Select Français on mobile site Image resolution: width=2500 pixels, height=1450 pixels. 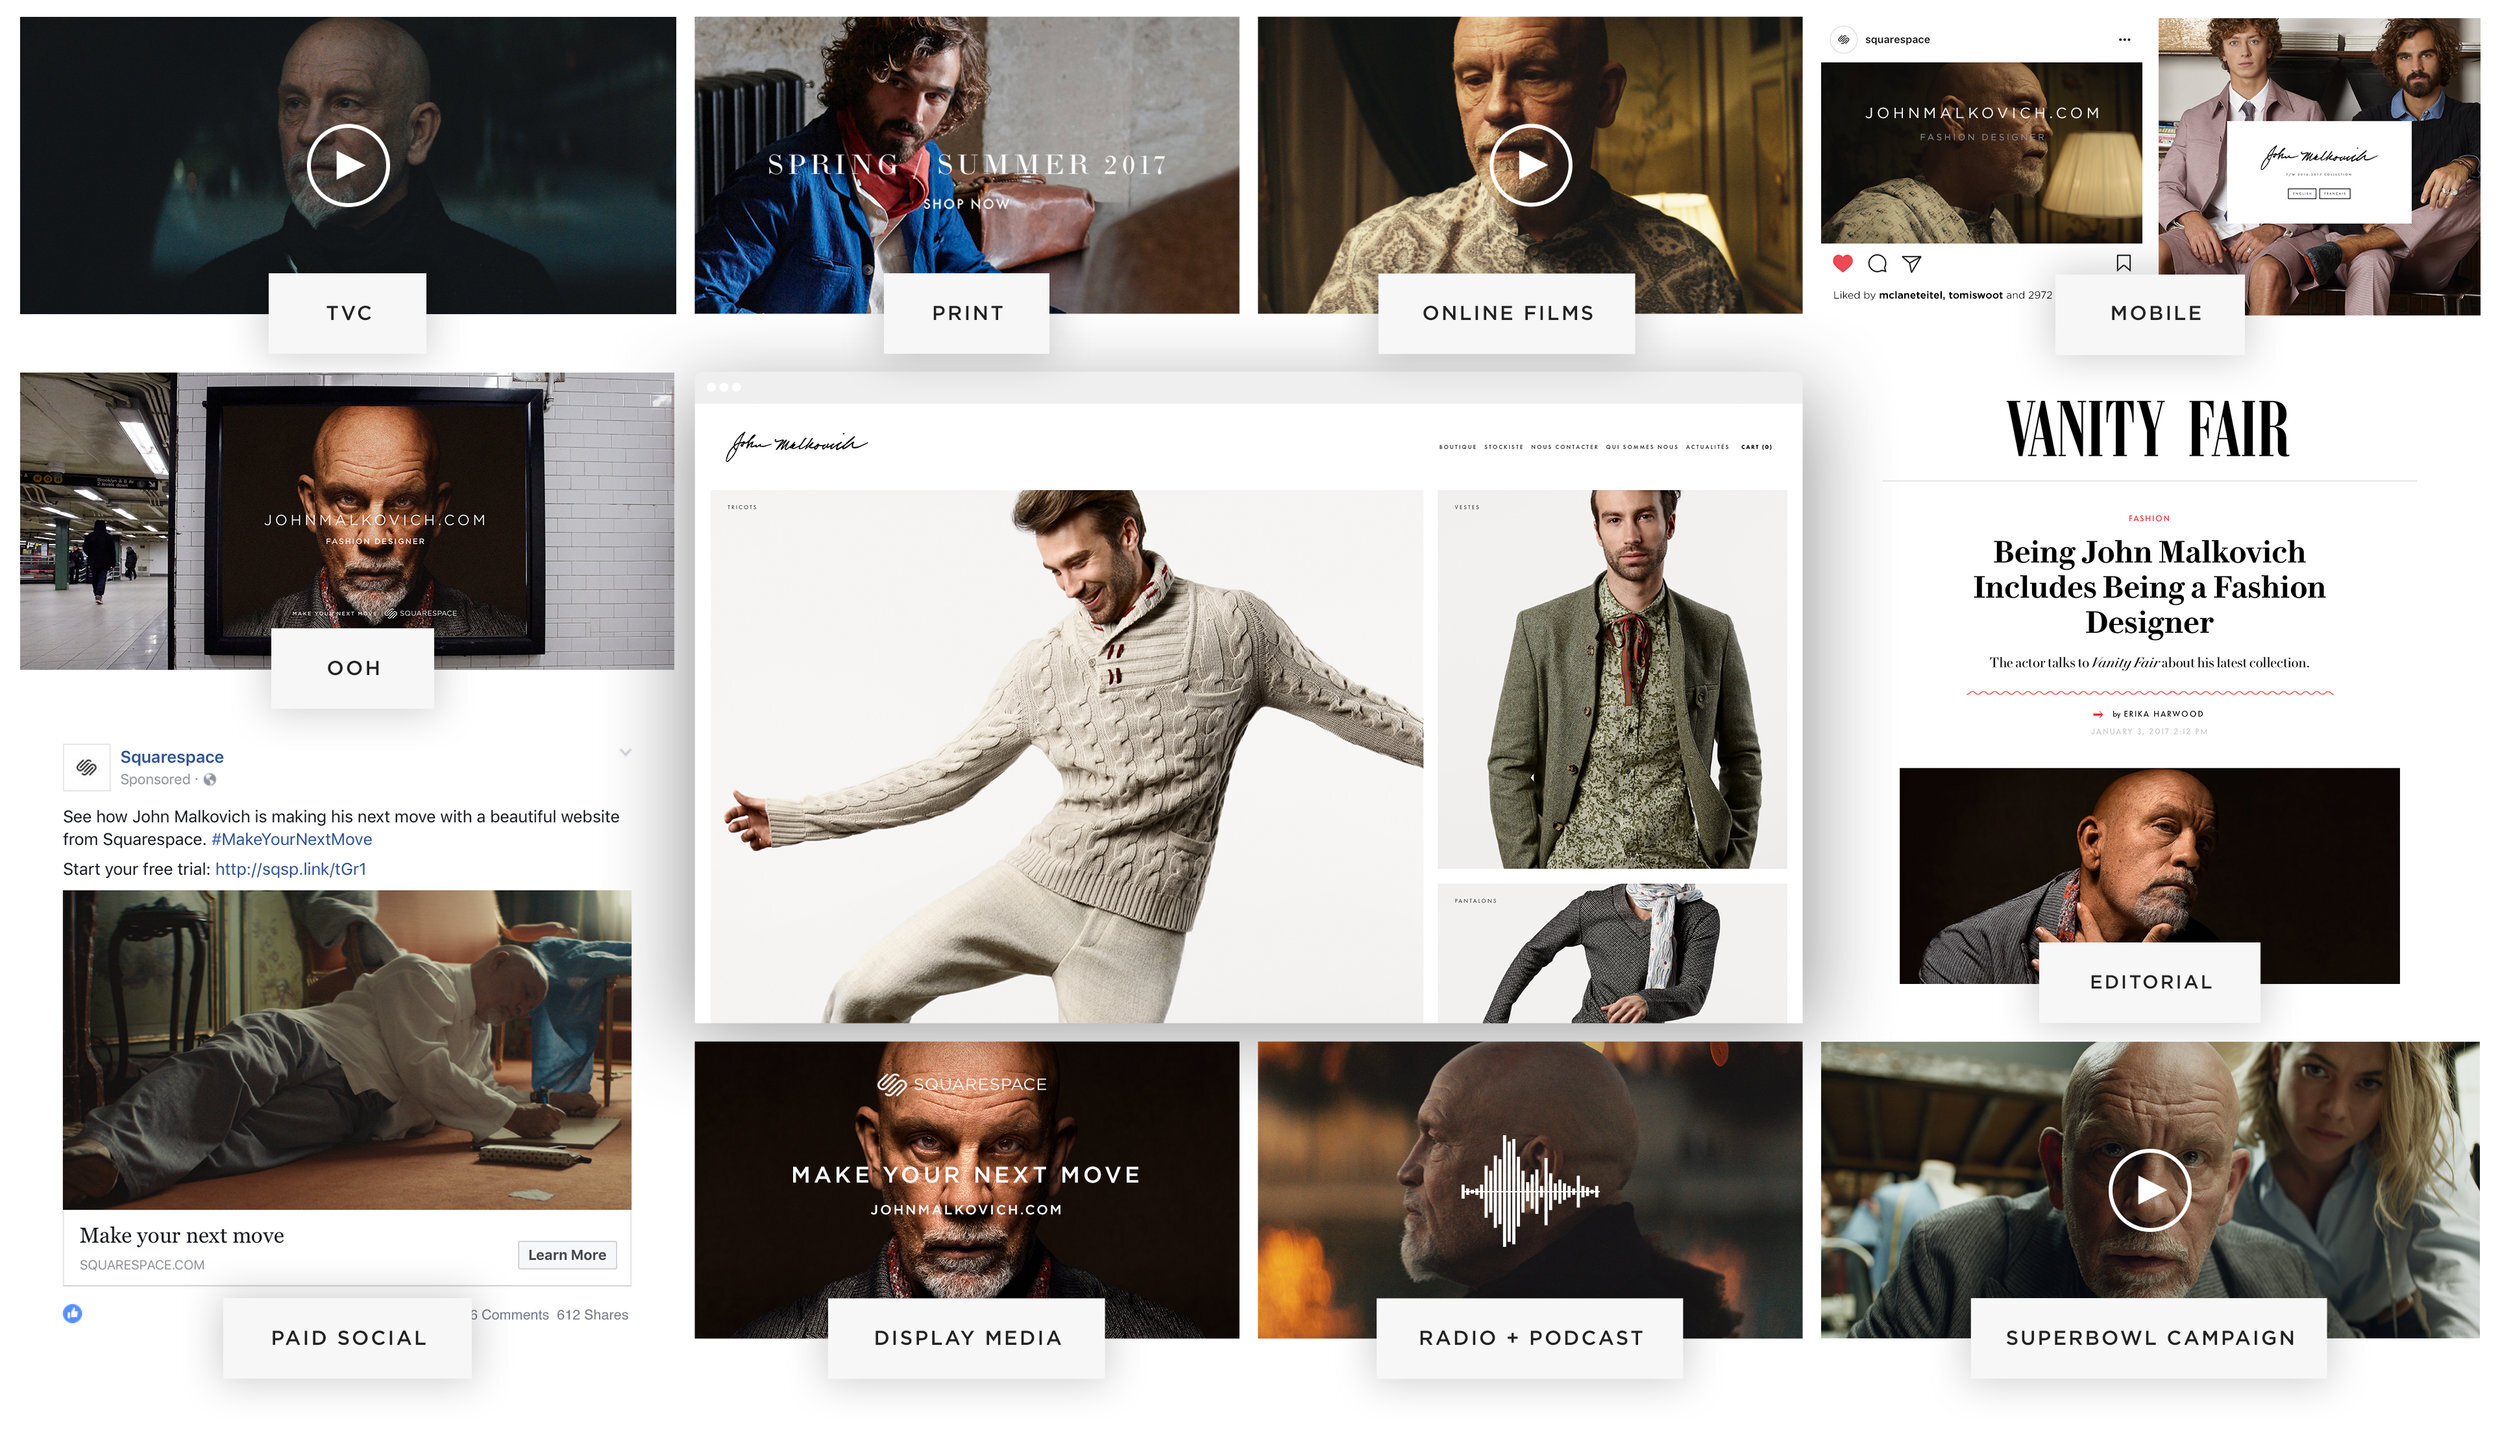(2334, 193)
